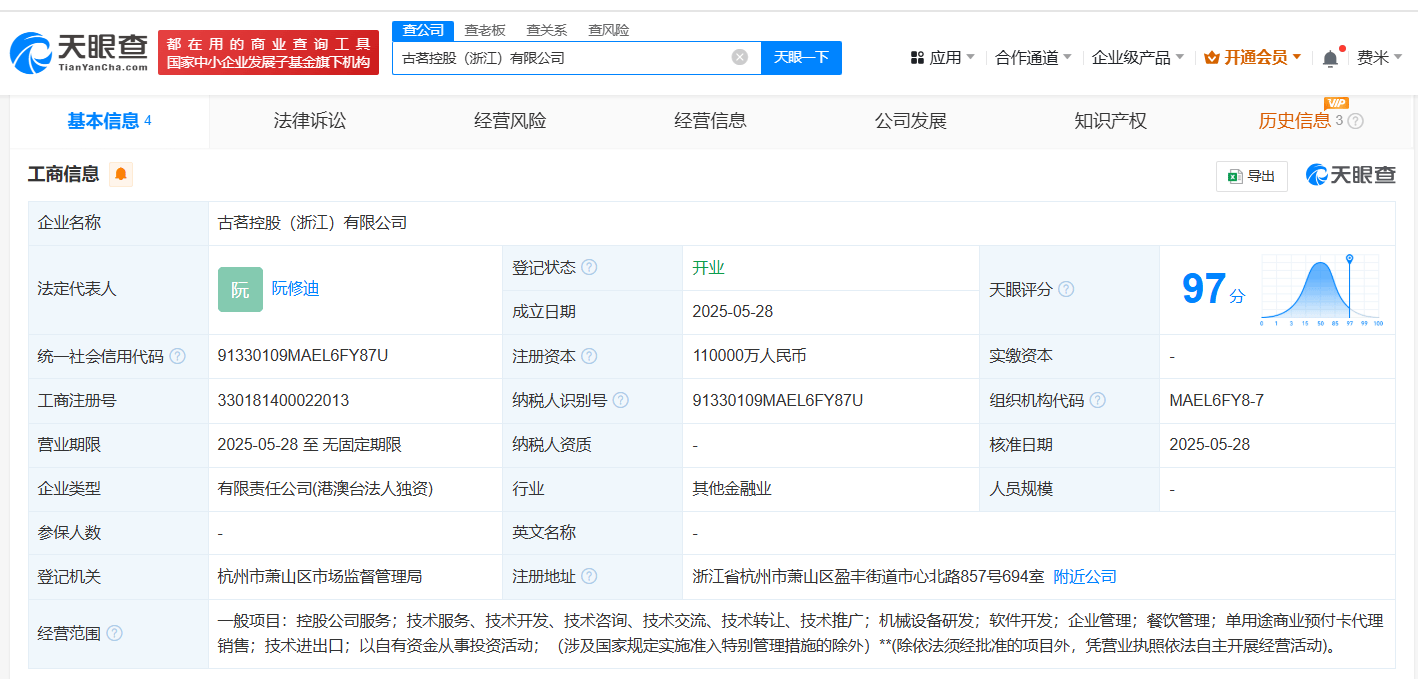Screen dimensions: 1418x679
Task: Click the 97分 TianYan score
Action: pyautogui.click(x=1214, y=289)
